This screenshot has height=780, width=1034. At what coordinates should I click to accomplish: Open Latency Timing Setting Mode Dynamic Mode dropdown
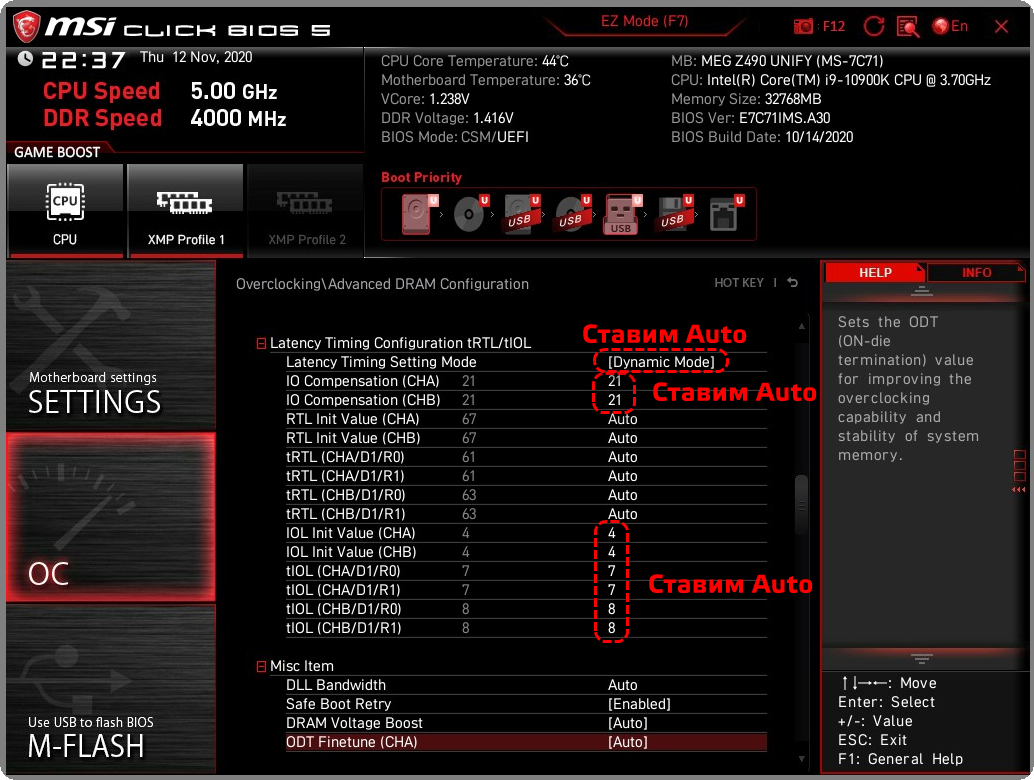[x=661, y=362]
